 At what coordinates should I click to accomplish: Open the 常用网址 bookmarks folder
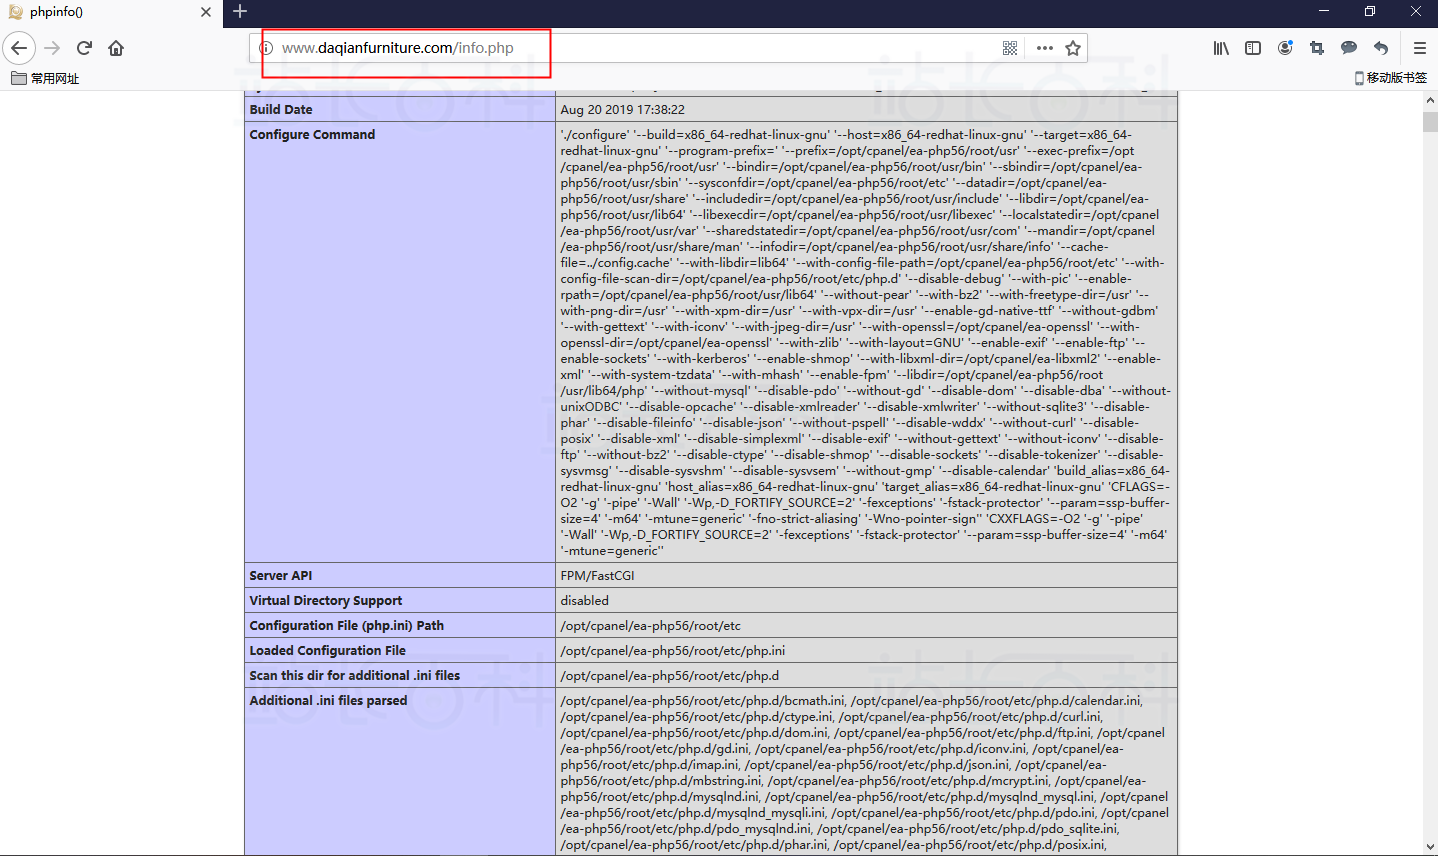[x=45, y=78]
